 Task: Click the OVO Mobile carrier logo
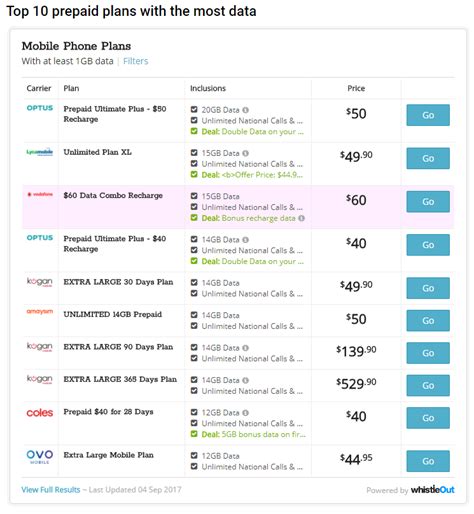pos(40,456)
